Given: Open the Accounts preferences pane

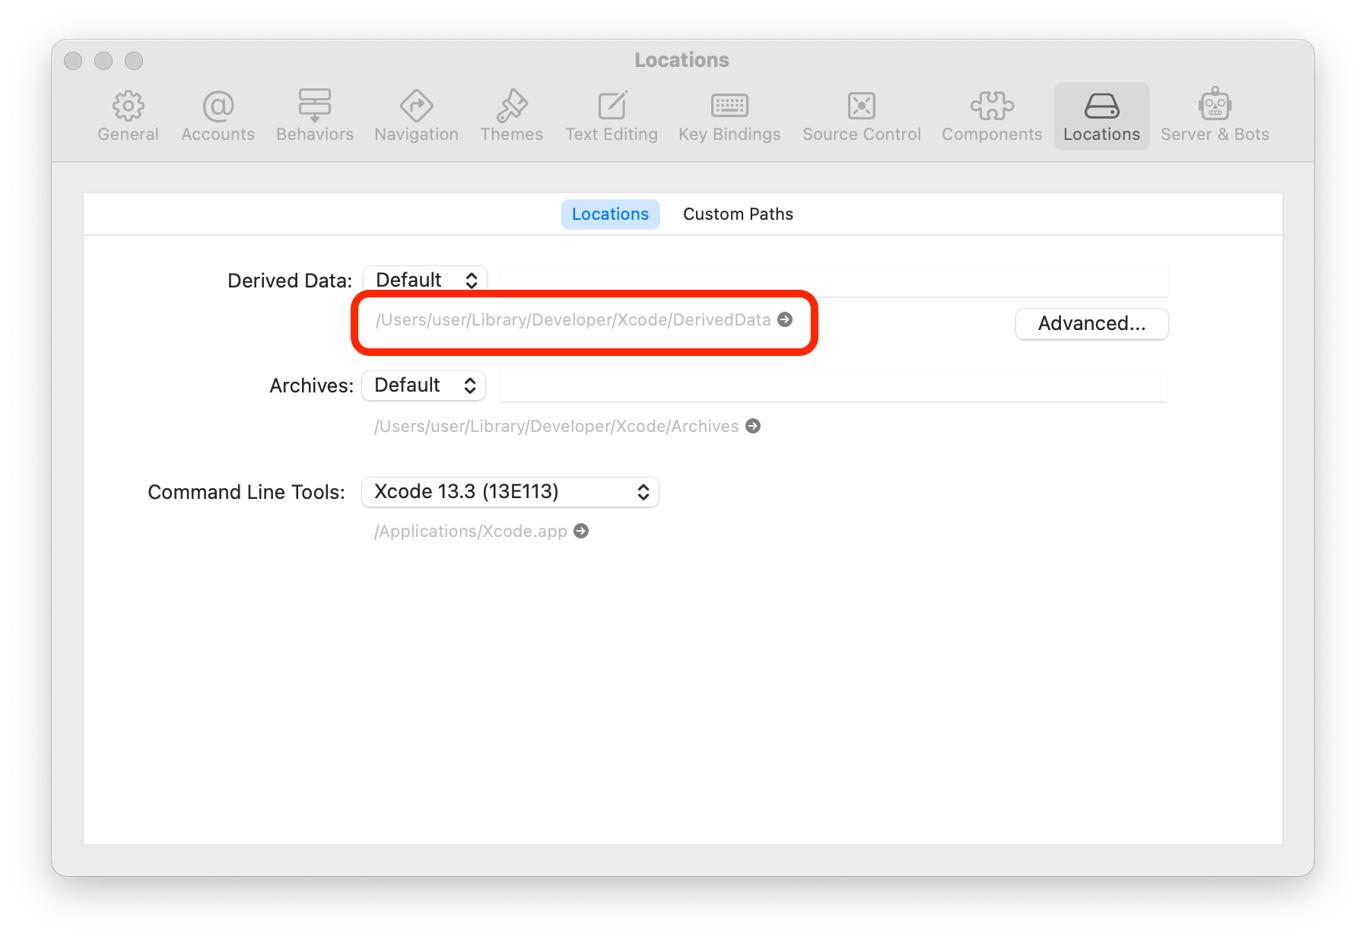Looking at the screenshot, I should 218,116.
